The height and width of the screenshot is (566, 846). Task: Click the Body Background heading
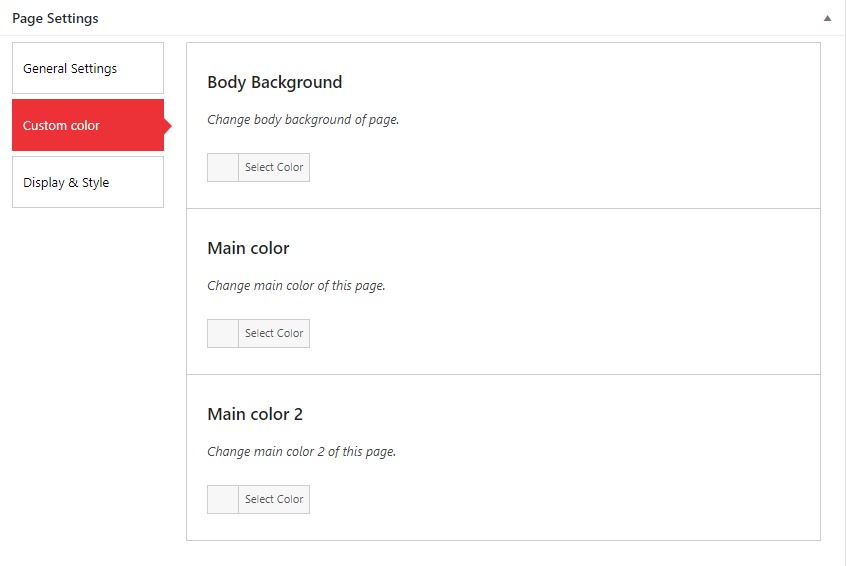pos(275,82)
